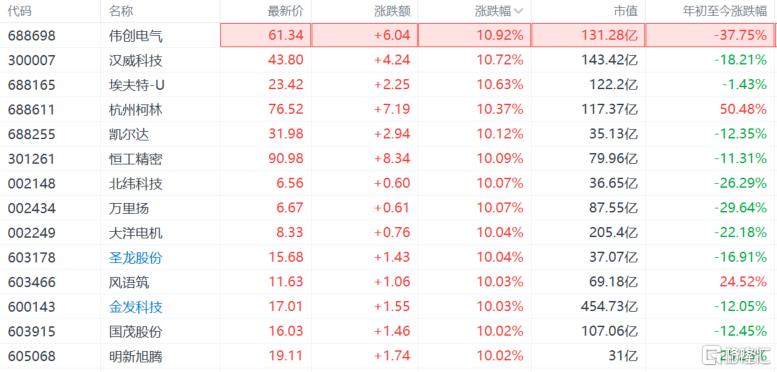Click the 涨跌幅 sort arrow icon
This screenshot has width=777, height=372.
pos(519,11)
